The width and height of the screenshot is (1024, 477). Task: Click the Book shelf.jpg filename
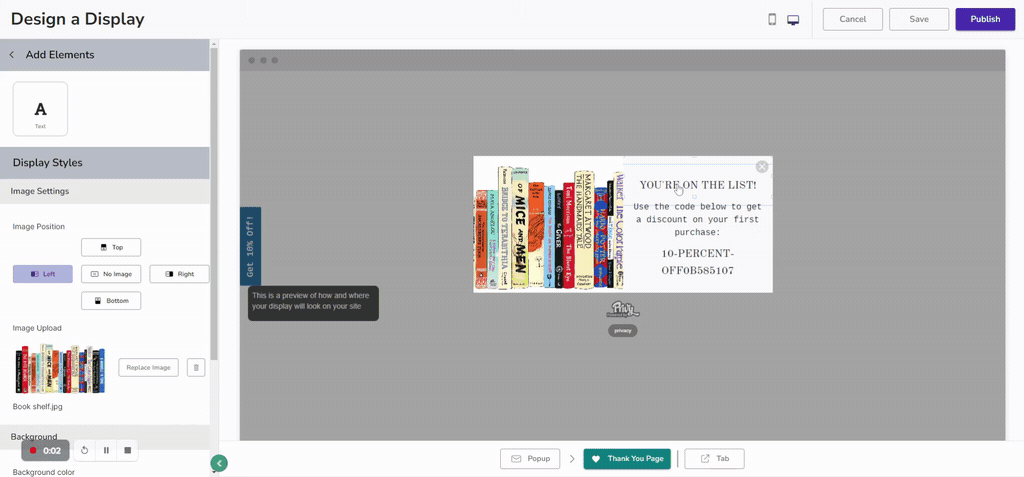[x=38, y=406]
